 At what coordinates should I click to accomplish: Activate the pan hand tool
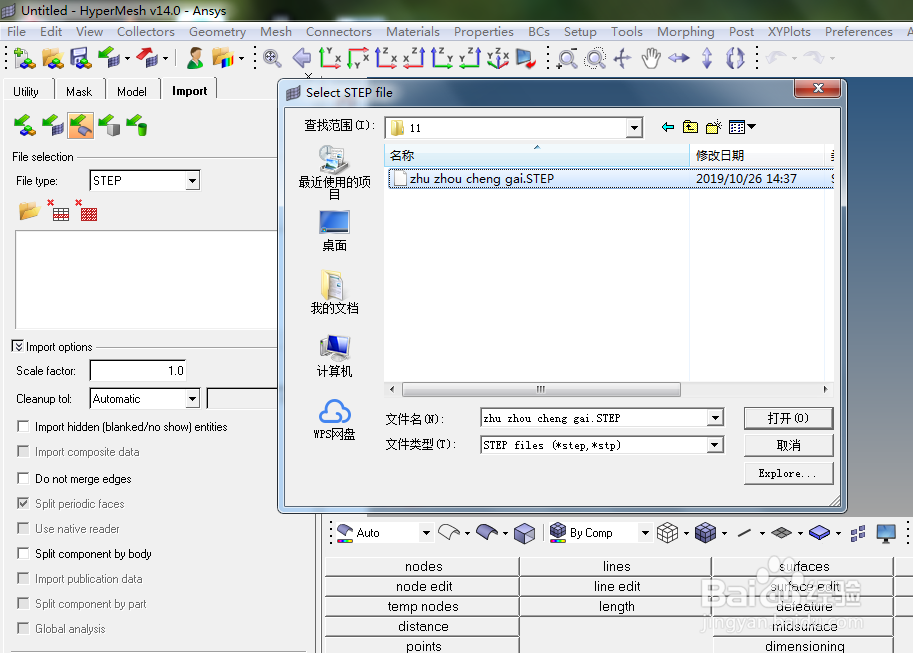650,58
